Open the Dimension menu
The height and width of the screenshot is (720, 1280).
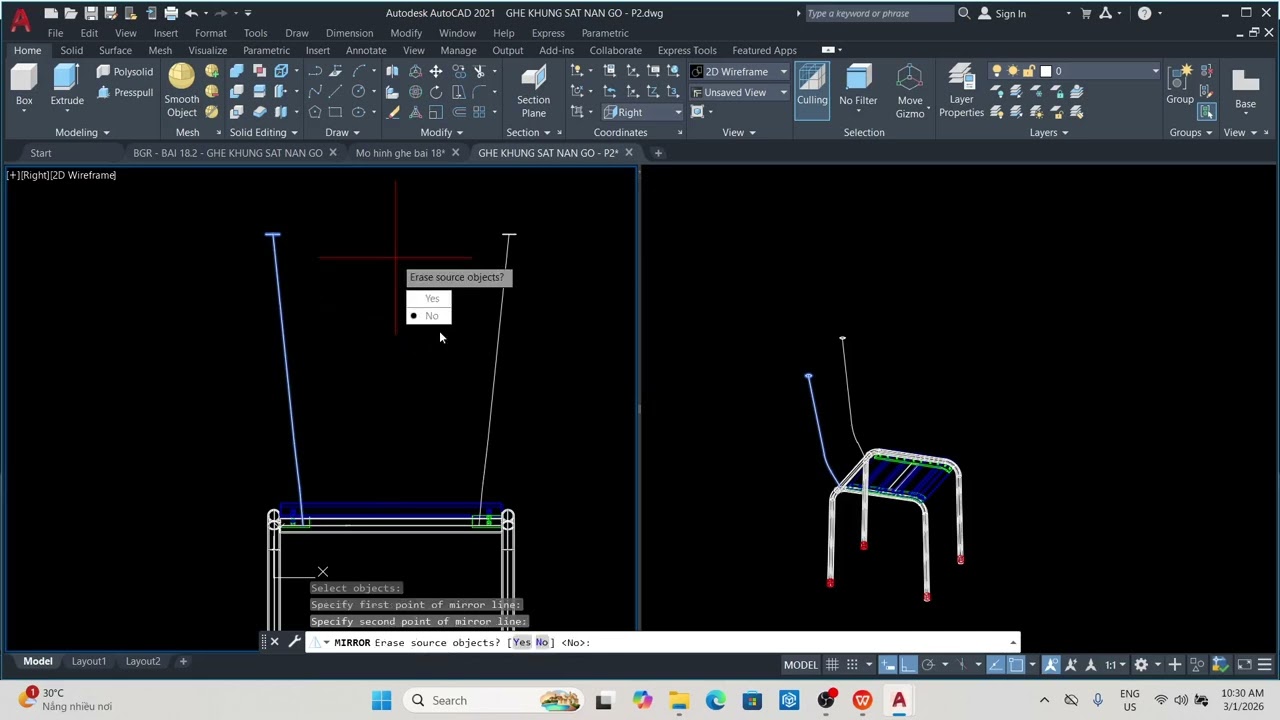349,33
